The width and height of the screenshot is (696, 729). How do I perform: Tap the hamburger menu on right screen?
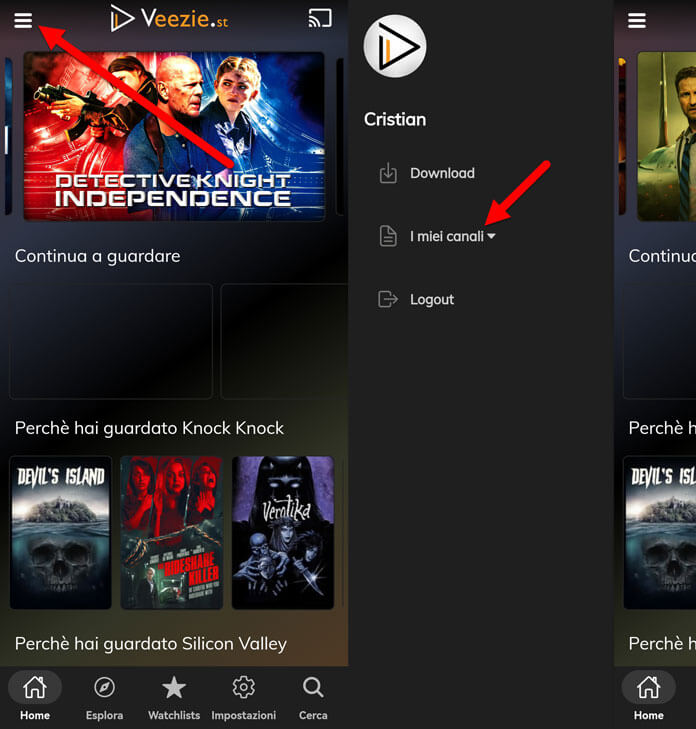[637, 21]
